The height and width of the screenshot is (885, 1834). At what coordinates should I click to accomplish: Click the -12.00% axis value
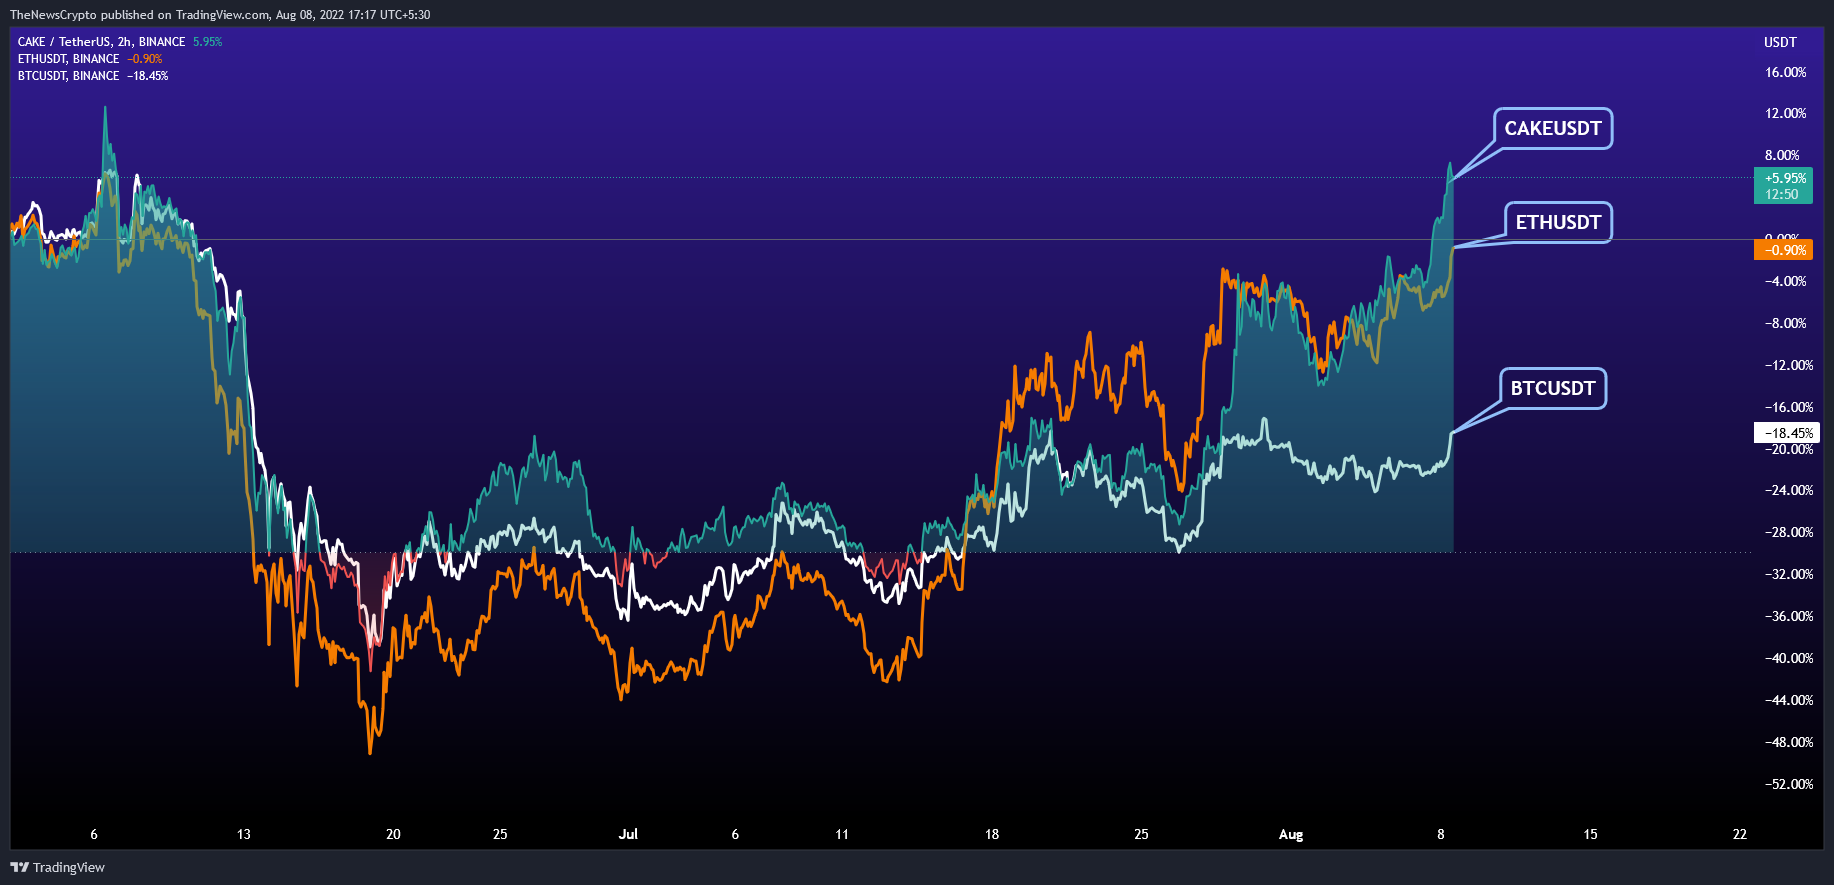[x=1789, y=365]
